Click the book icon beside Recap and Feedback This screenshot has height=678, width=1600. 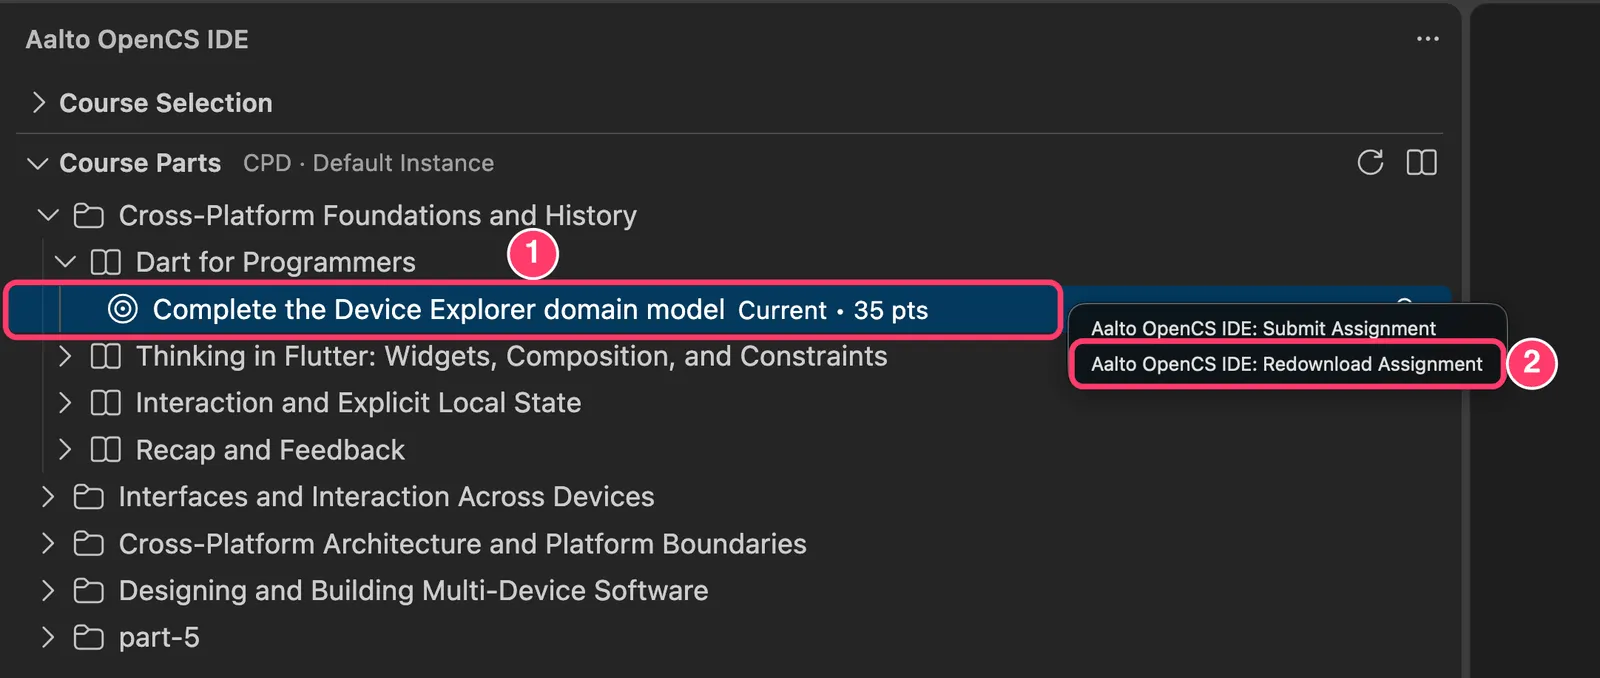pos(106,450)
